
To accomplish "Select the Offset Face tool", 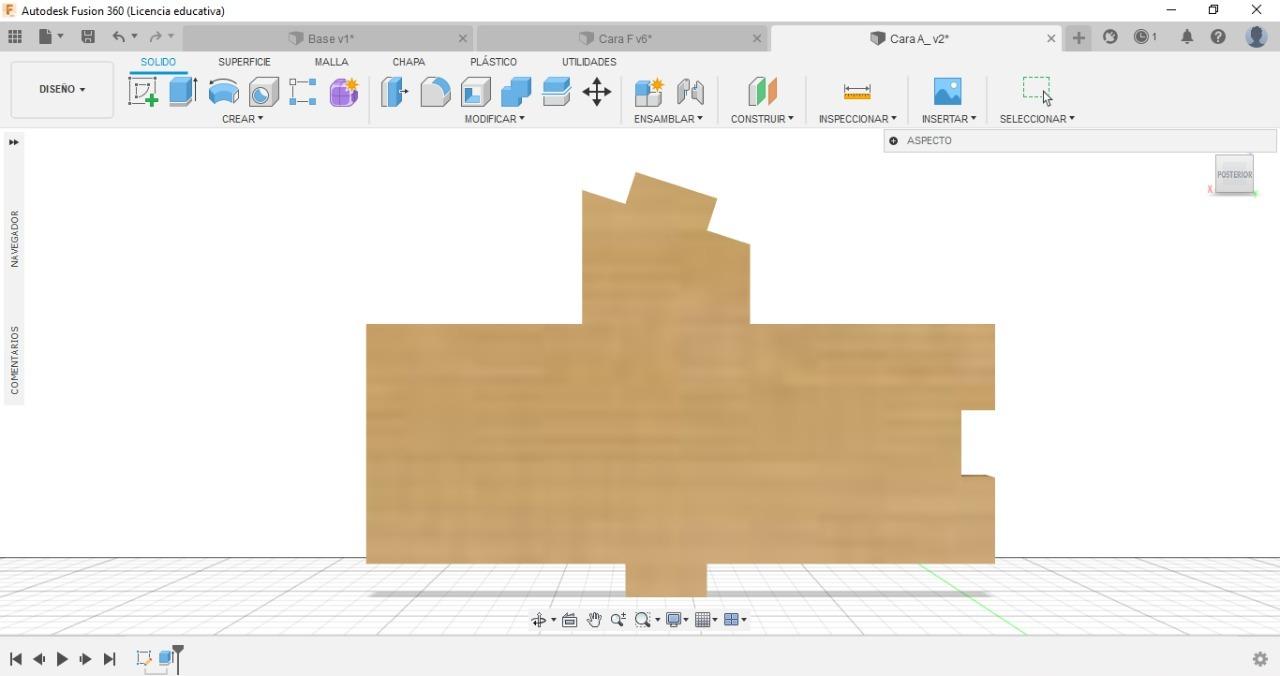I will (x=556, y=92).
